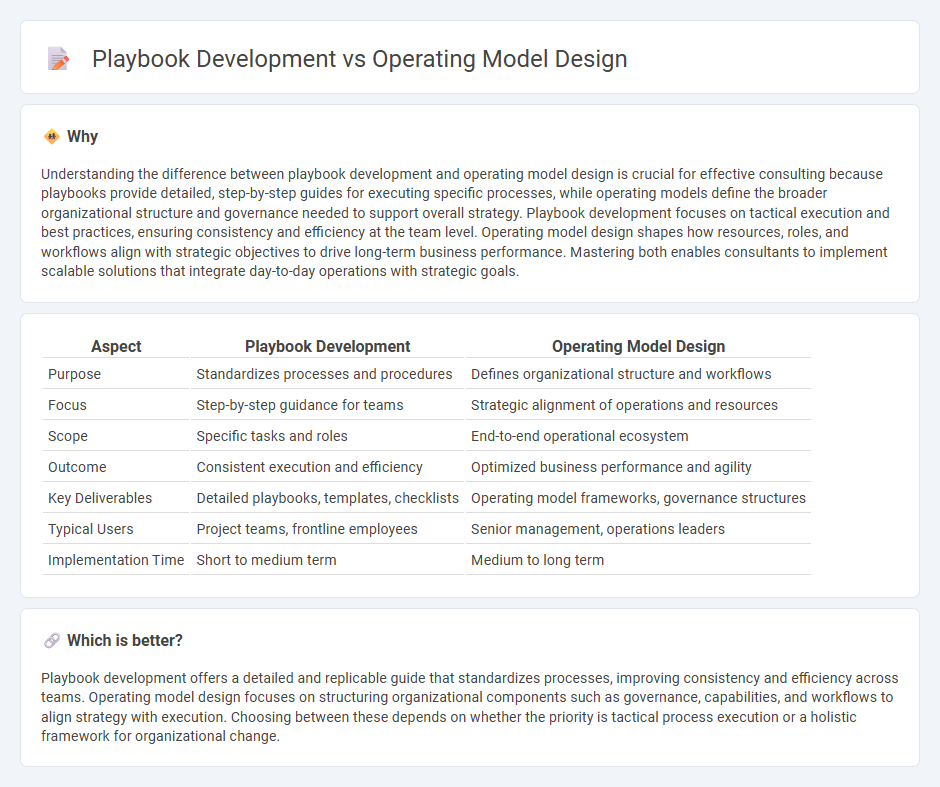The height and width of the screenshot is (787, 940).
Task: Select the Operating Model Design column header
Action: (x=638, y=346)
